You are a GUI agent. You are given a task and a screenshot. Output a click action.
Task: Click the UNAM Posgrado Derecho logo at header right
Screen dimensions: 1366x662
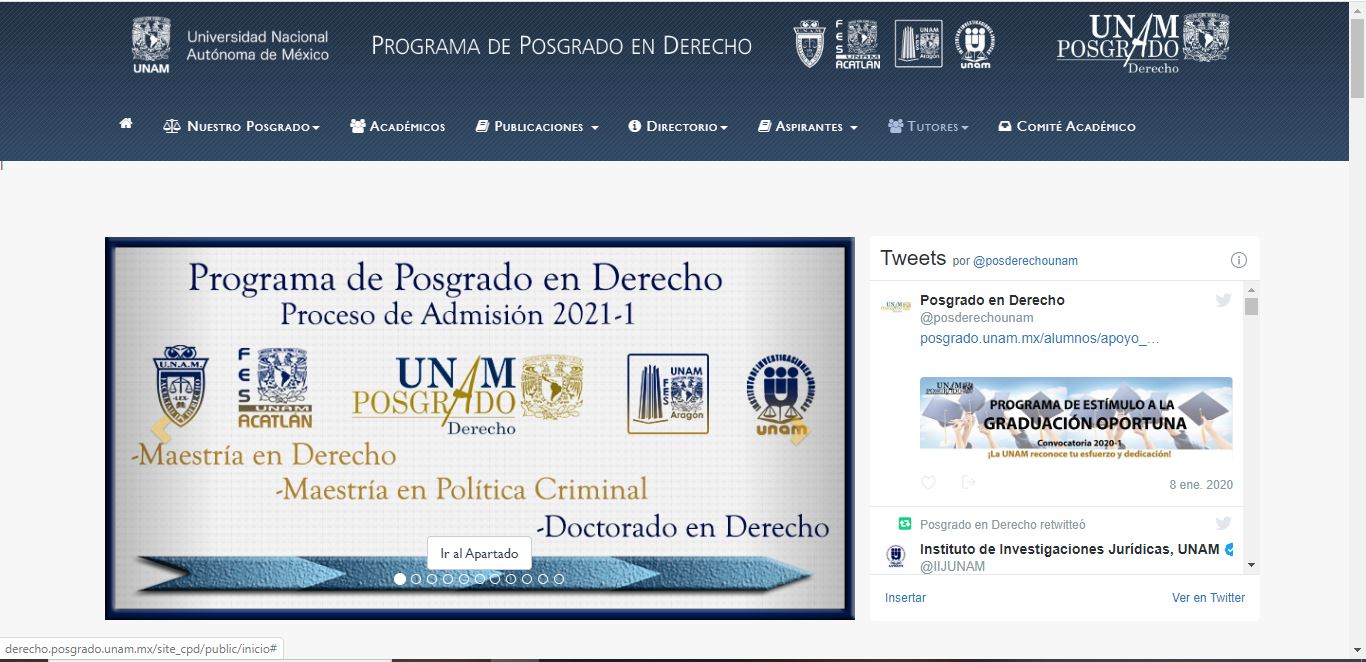[1143, 43]
